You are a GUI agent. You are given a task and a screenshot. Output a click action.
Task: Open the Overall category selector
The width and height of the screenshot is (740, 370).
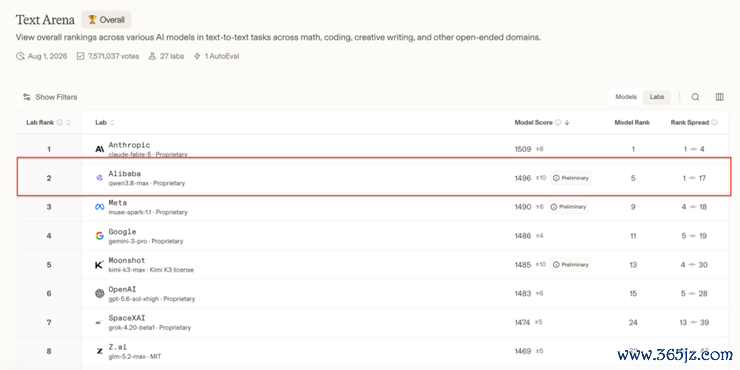pyautogui.click(x=106, y=20)
